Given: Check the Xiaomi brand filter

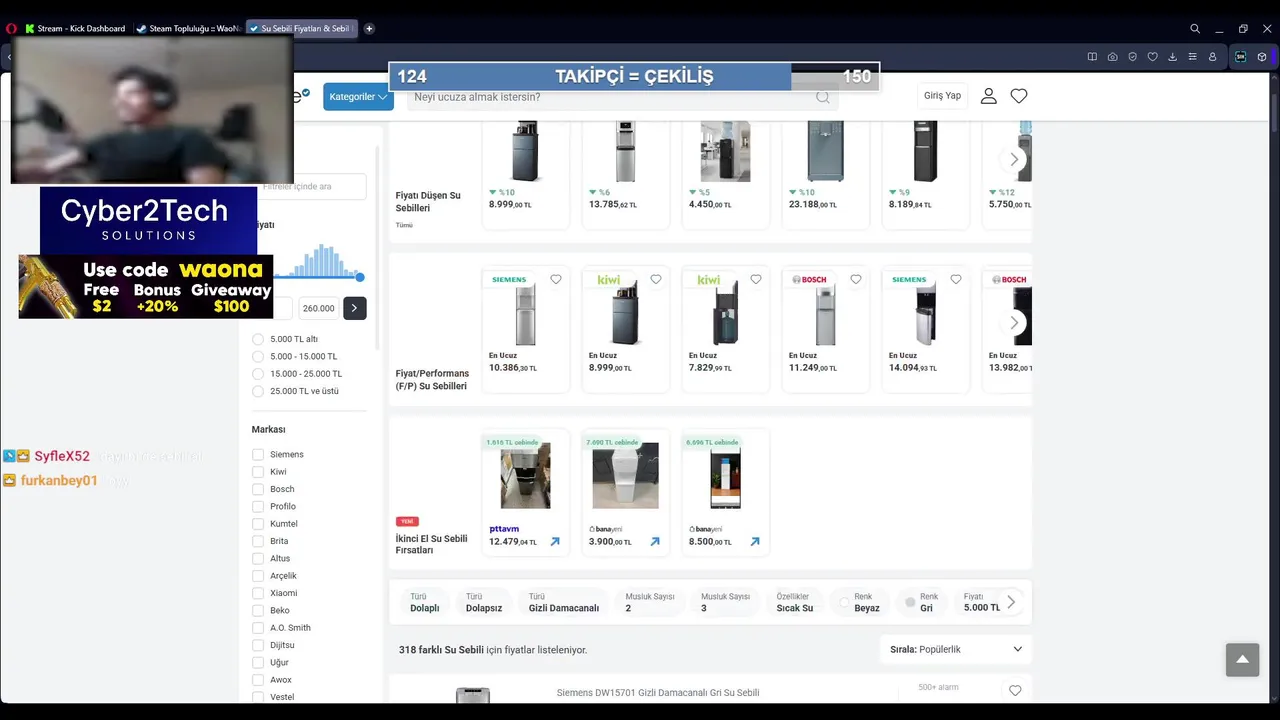Looking at the screenshot, I should point(258,593).
